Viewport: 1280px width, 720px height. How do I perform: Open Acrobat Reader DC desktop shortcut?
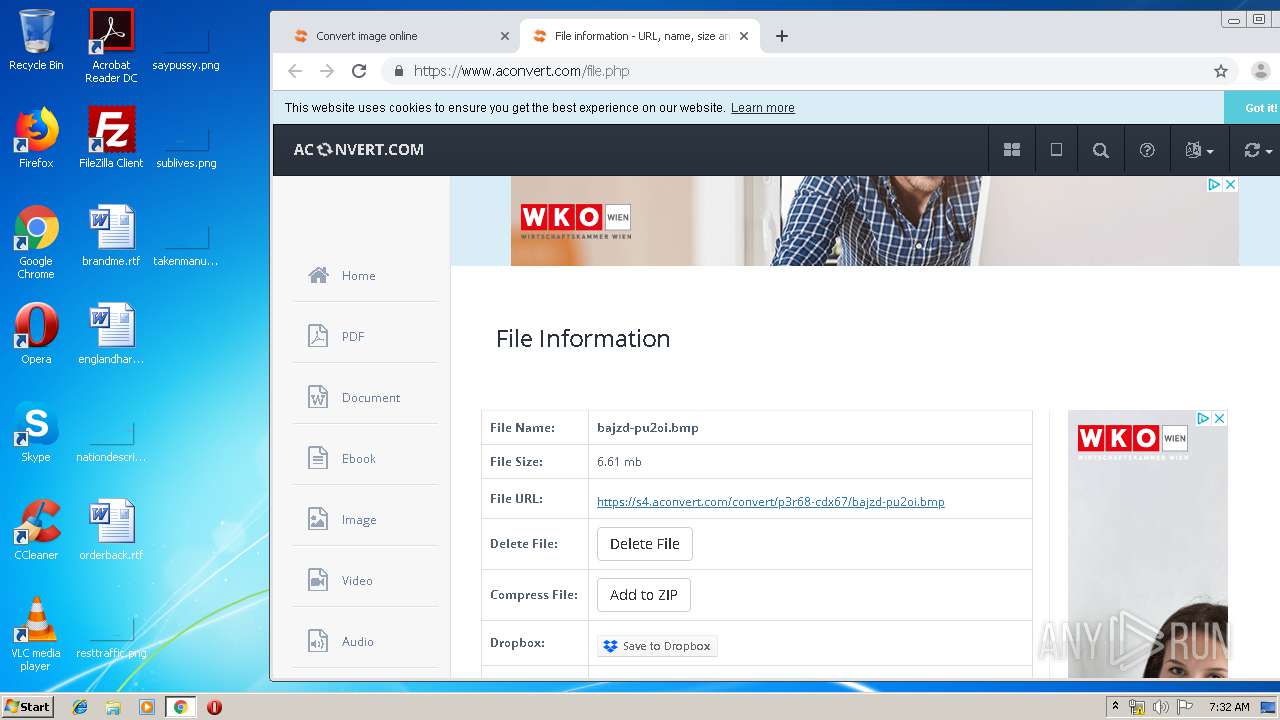point(111,46)
